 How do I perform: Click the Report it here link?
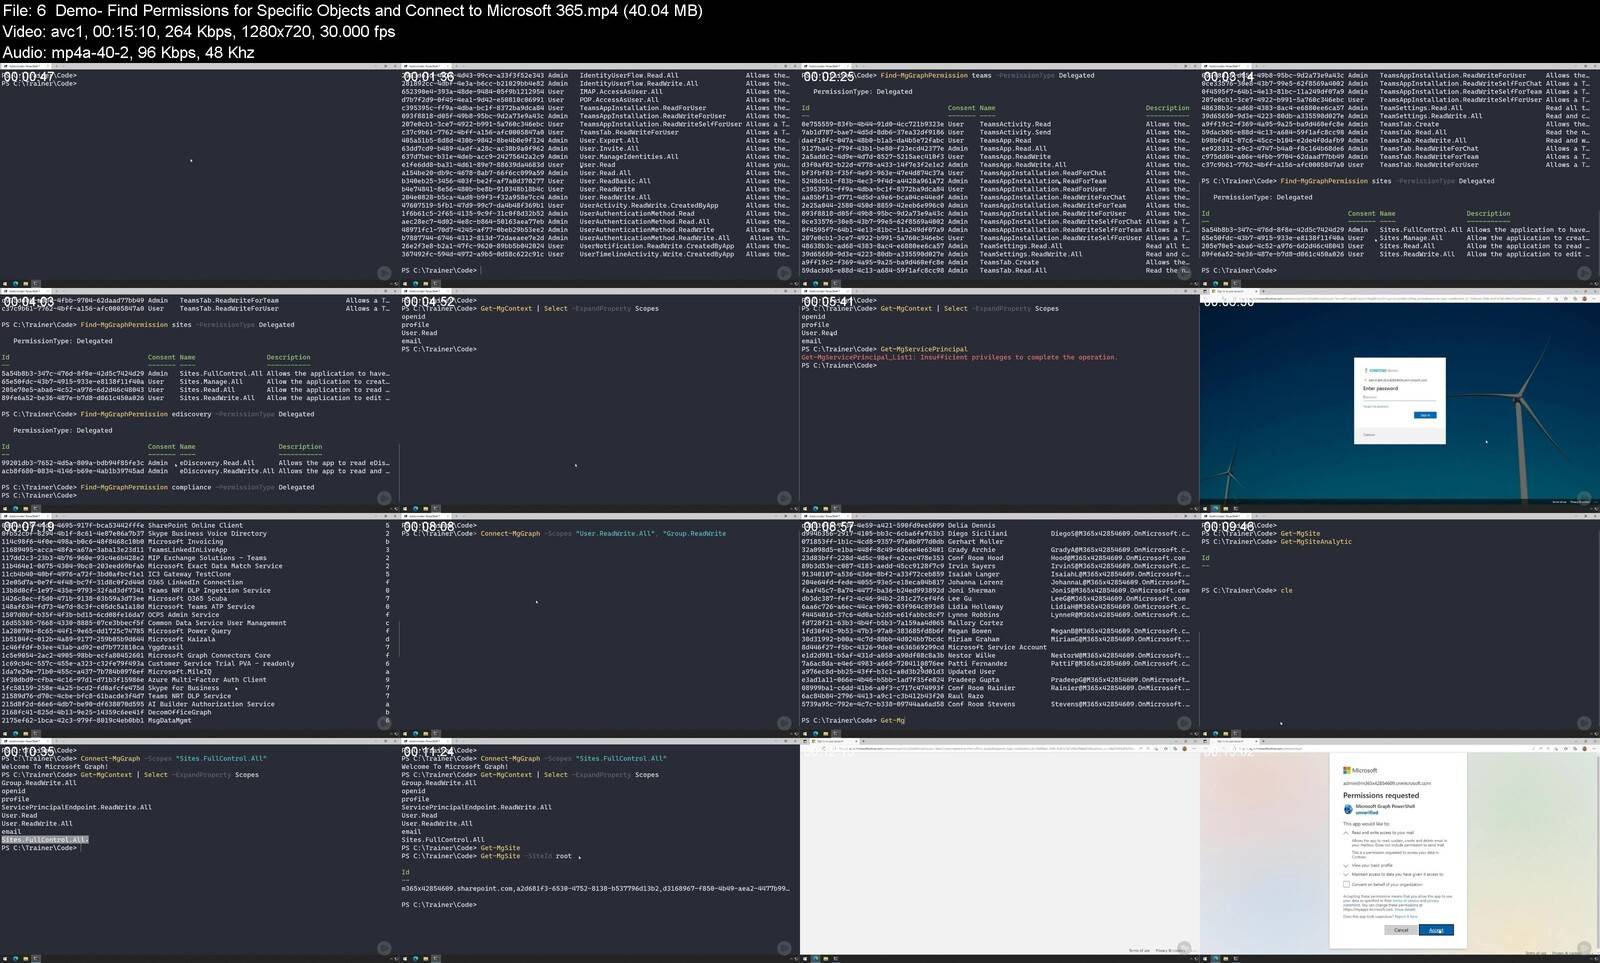pyautogui.click(x=1406, y=917)
